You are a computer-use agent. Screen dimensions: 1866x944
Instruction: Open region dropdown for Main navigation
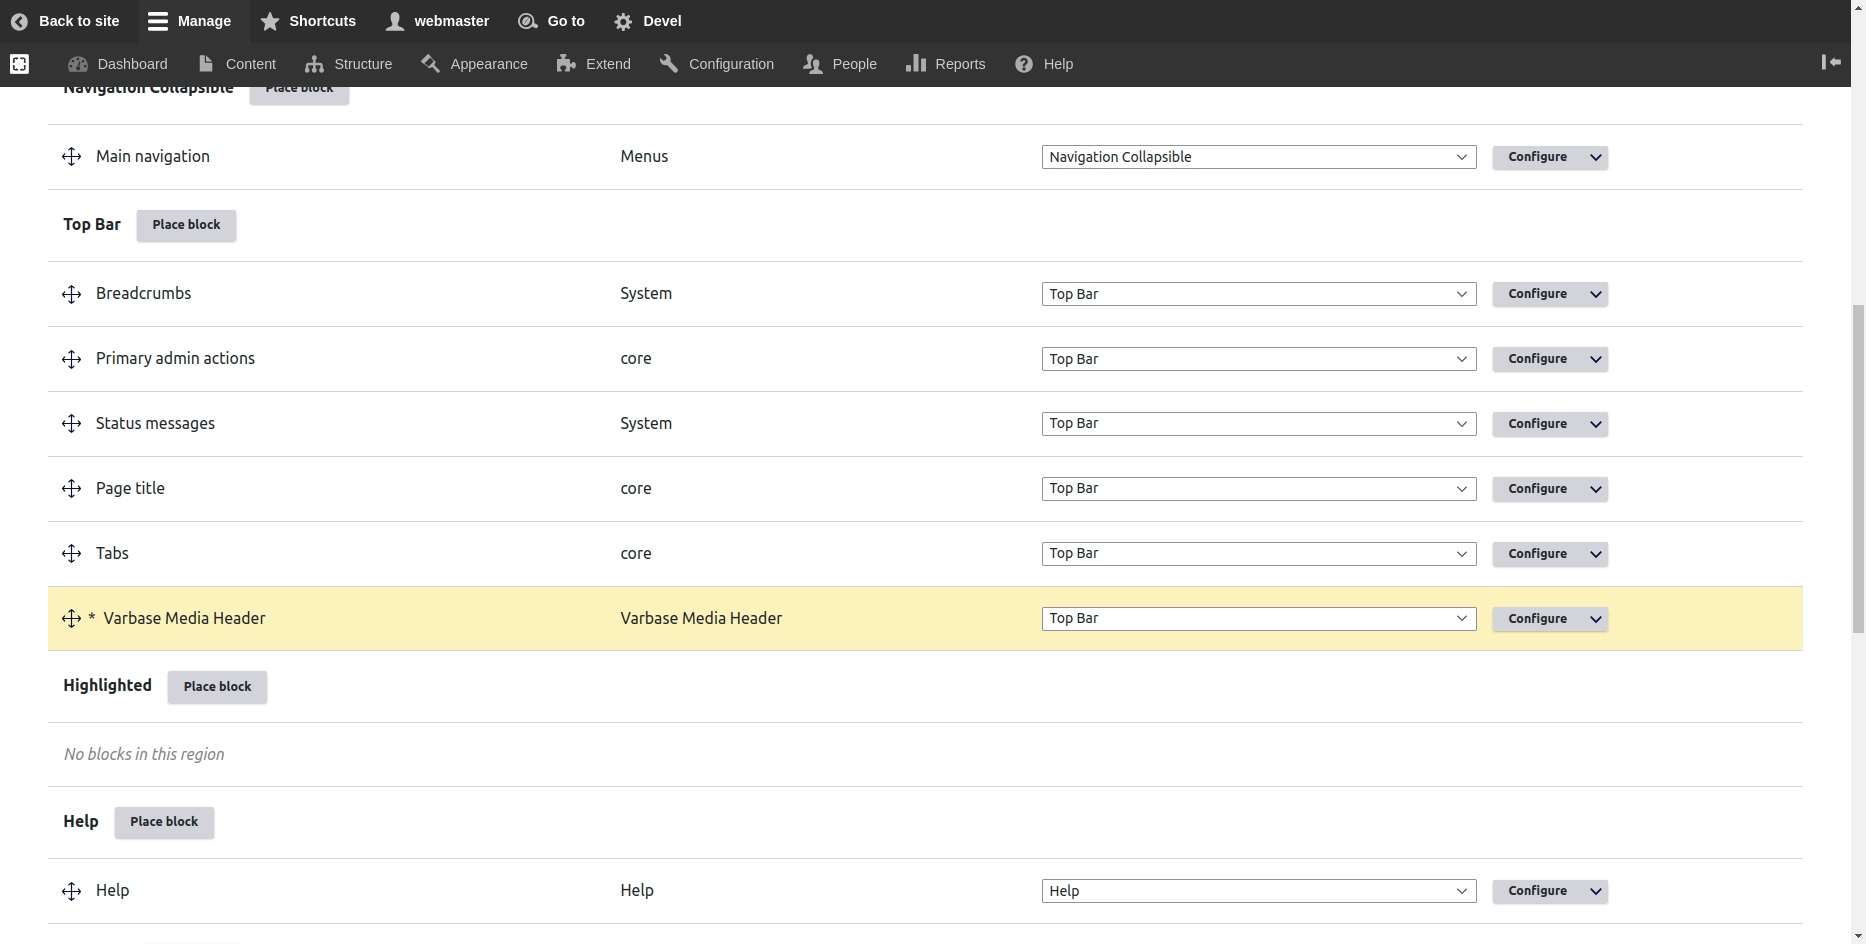pos(1258,157)
